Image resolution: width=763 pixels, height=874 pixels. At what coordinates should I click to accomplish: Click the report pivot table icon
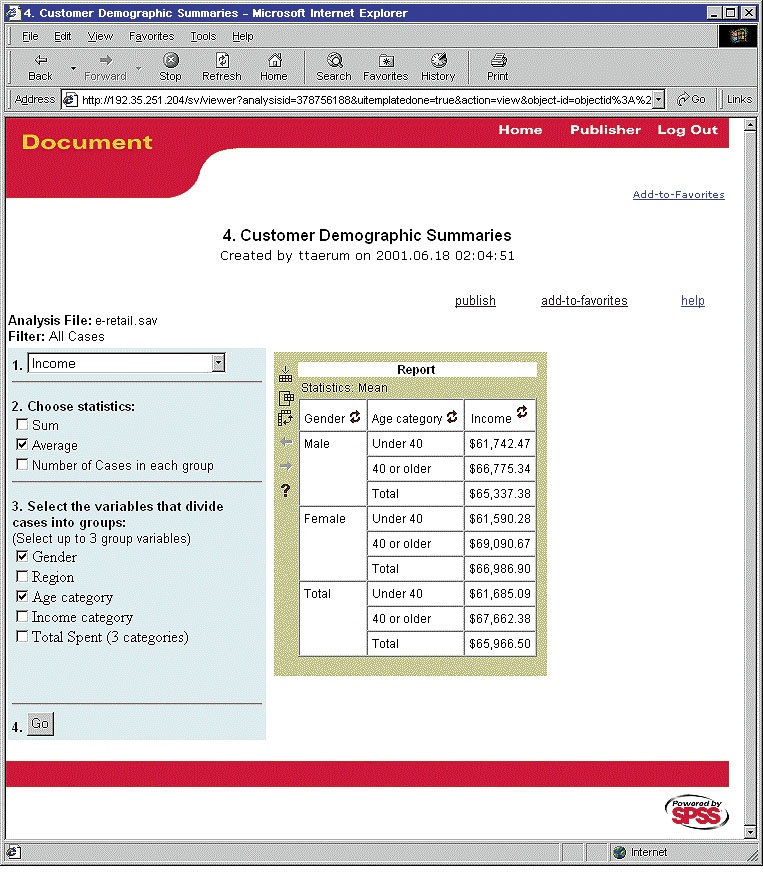[285, 418]
